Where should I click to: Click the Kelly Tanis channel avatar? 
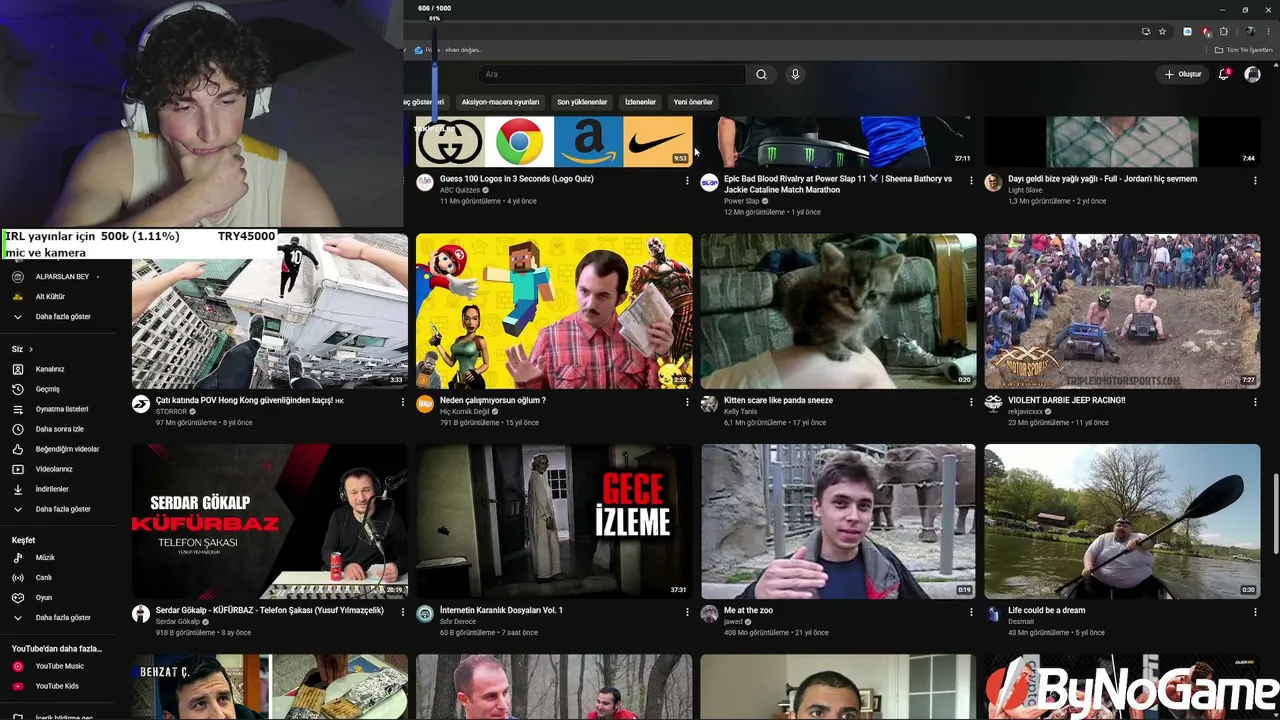click(x=709, y=404)
